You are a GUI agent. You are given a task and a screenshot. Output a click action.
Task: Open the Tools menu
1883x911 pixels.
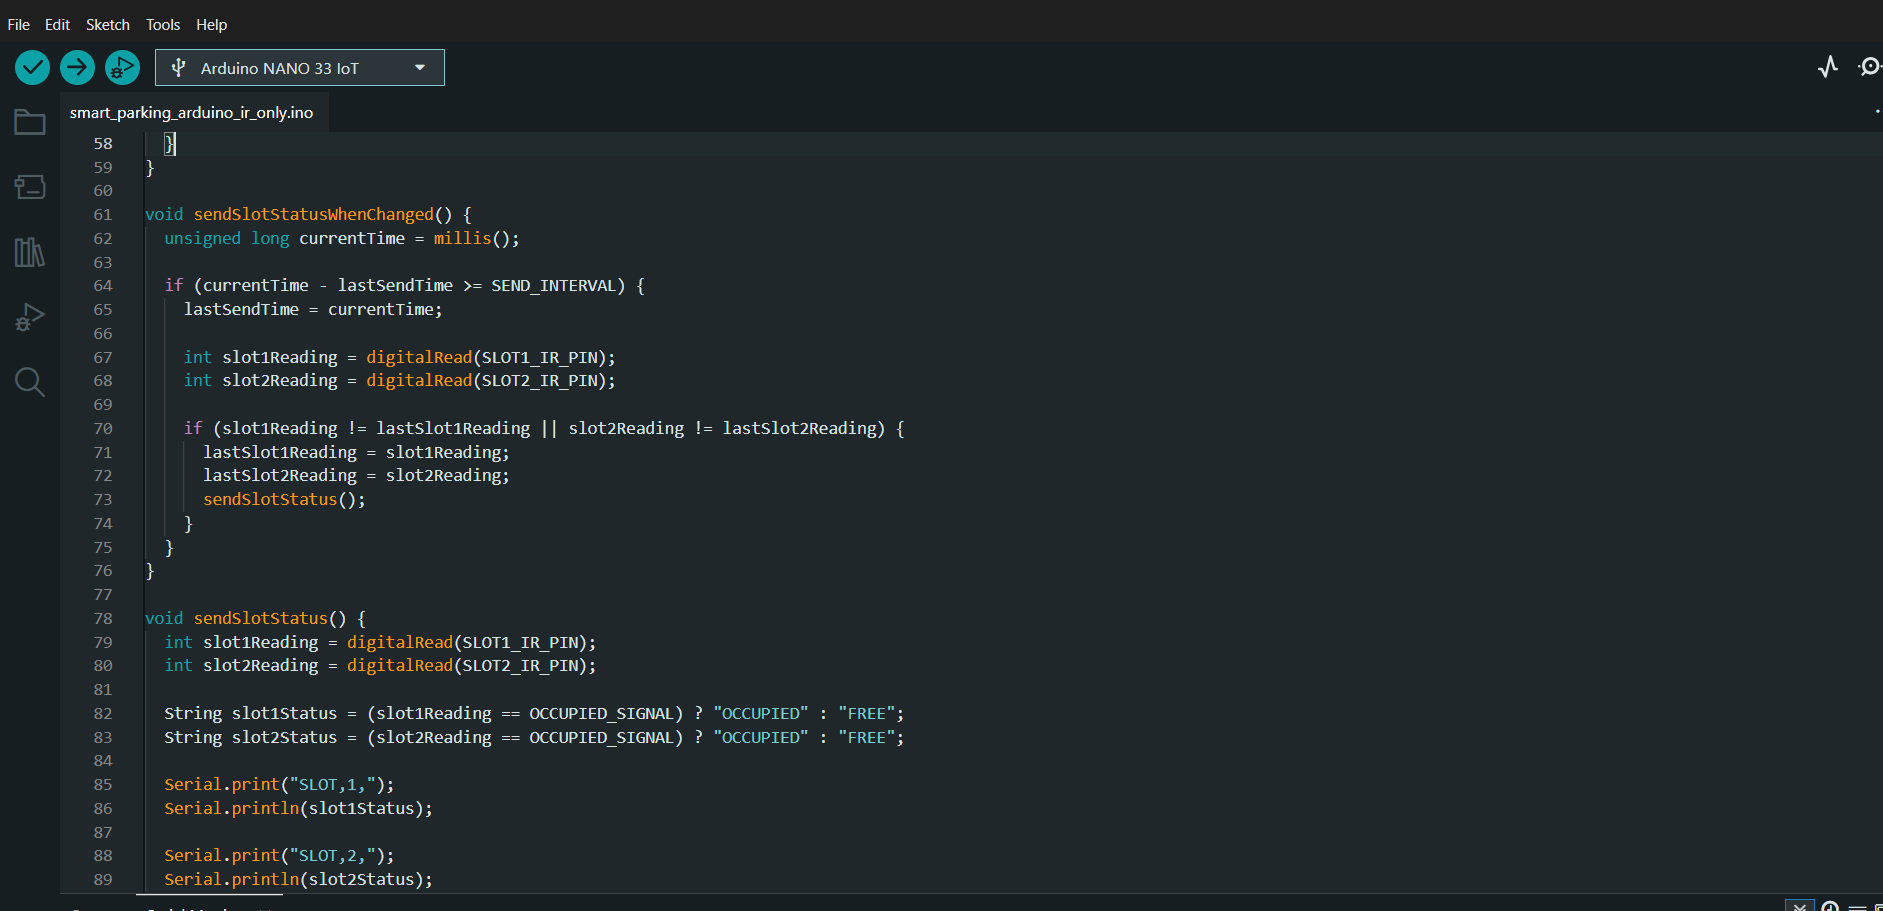coord(163,25)
